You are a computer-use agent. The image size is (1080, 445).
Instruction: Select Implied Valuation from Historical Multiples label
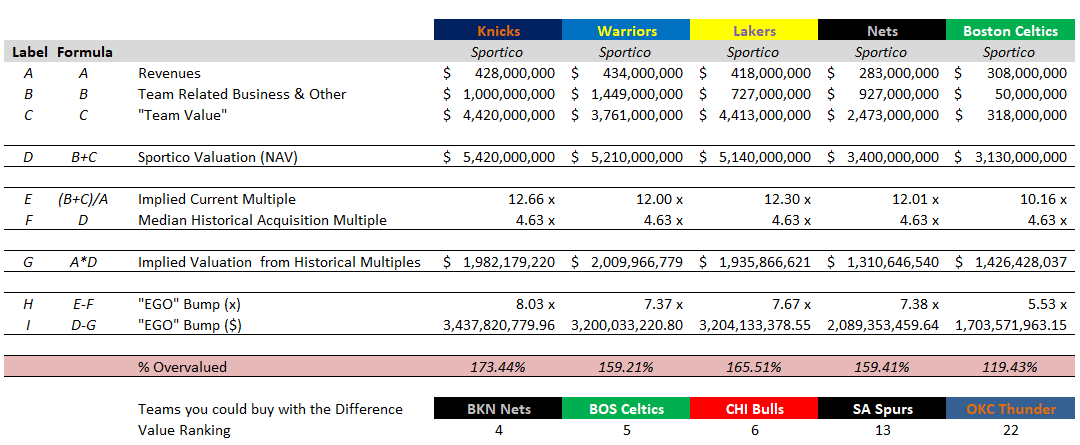(279, 262)
